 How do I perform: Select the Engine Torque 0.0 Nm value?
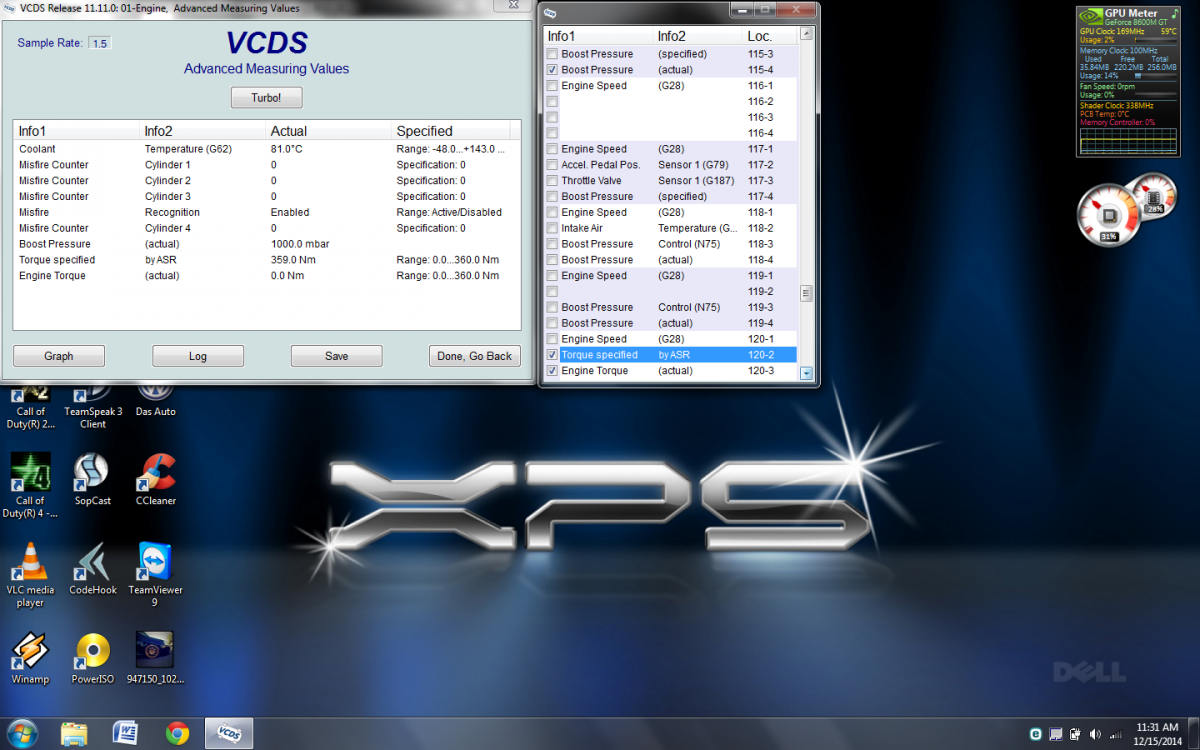[287, 276]
